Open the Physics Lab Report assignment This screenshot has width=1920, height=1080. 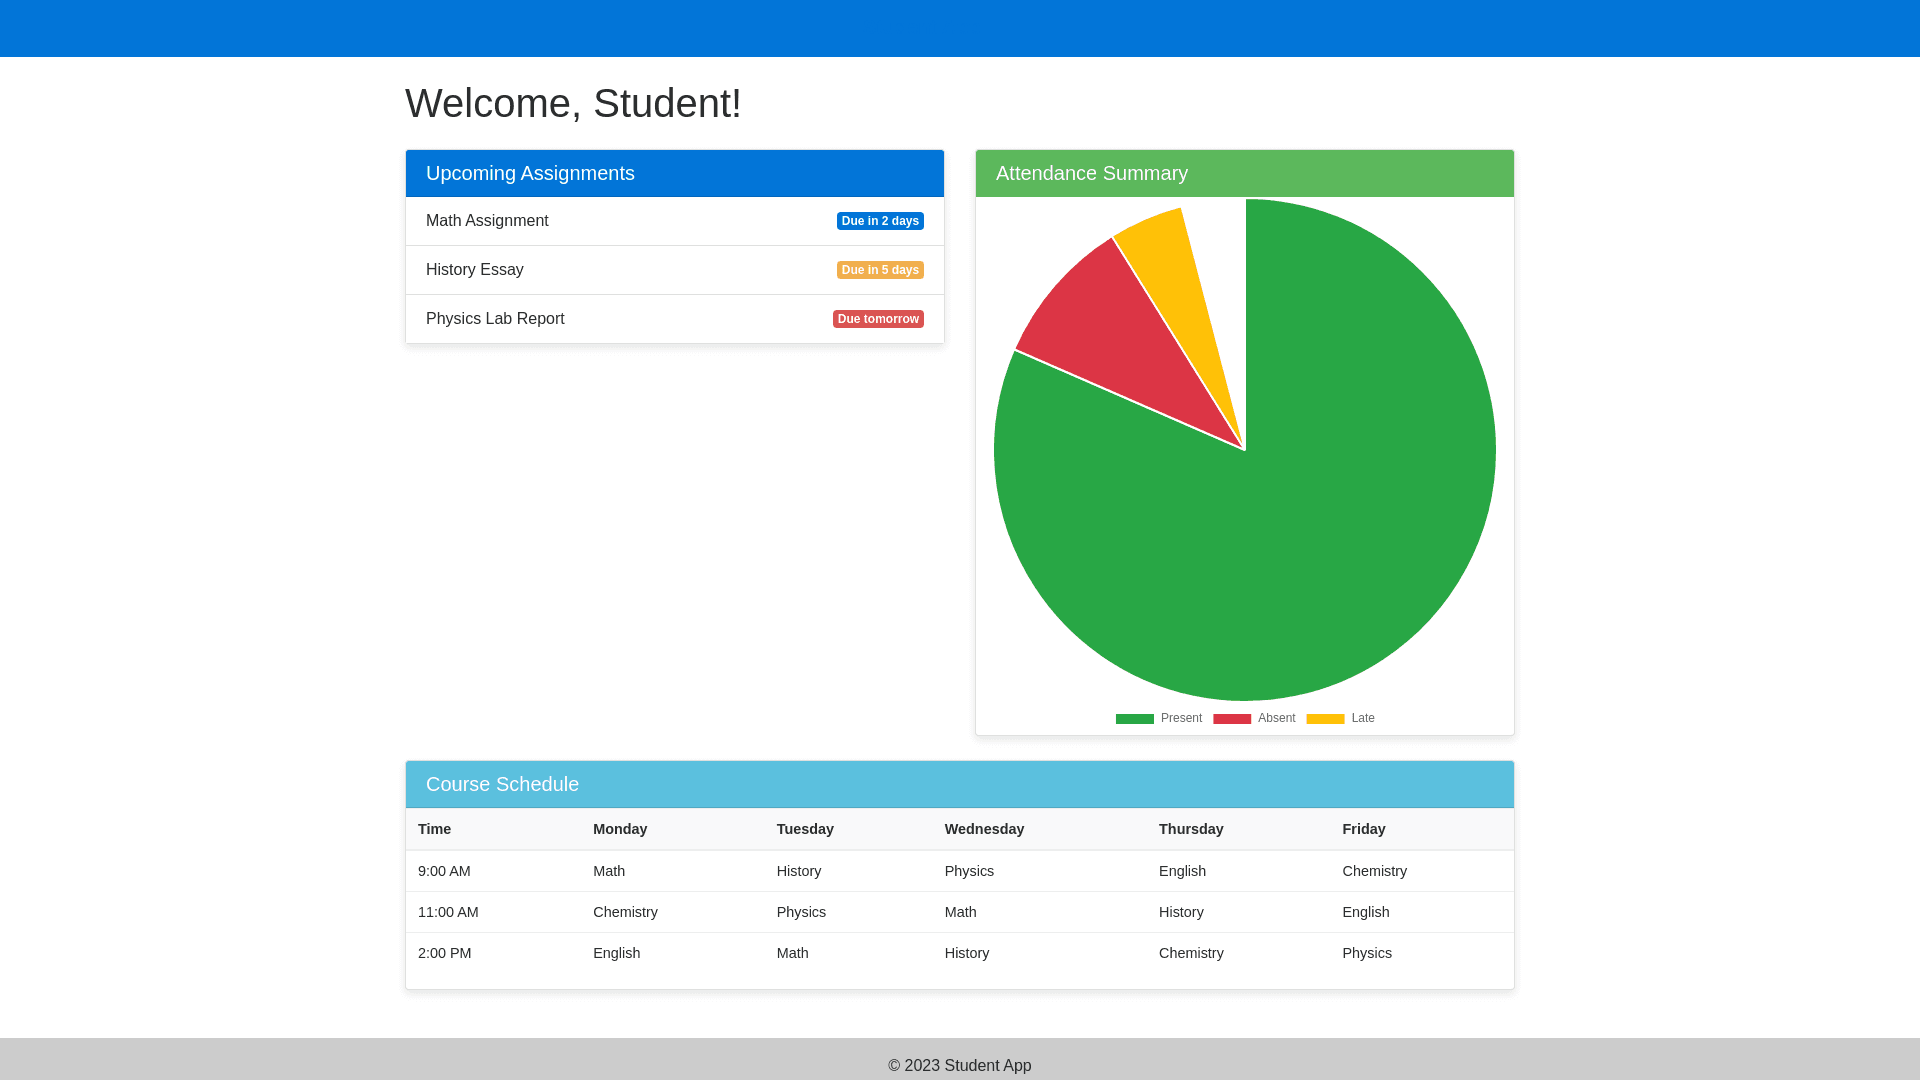495,319
